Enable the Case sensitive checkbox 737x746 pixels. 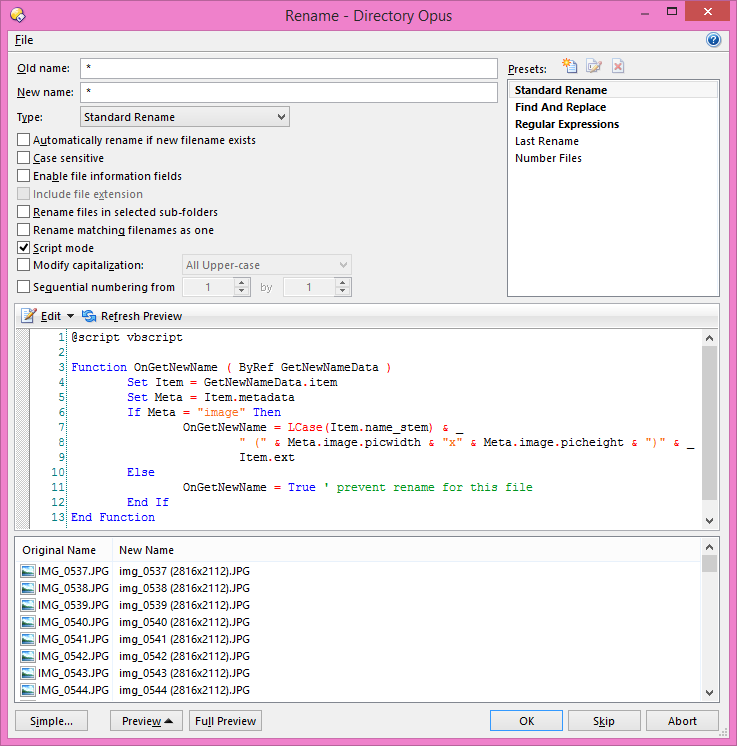point(24,158)
